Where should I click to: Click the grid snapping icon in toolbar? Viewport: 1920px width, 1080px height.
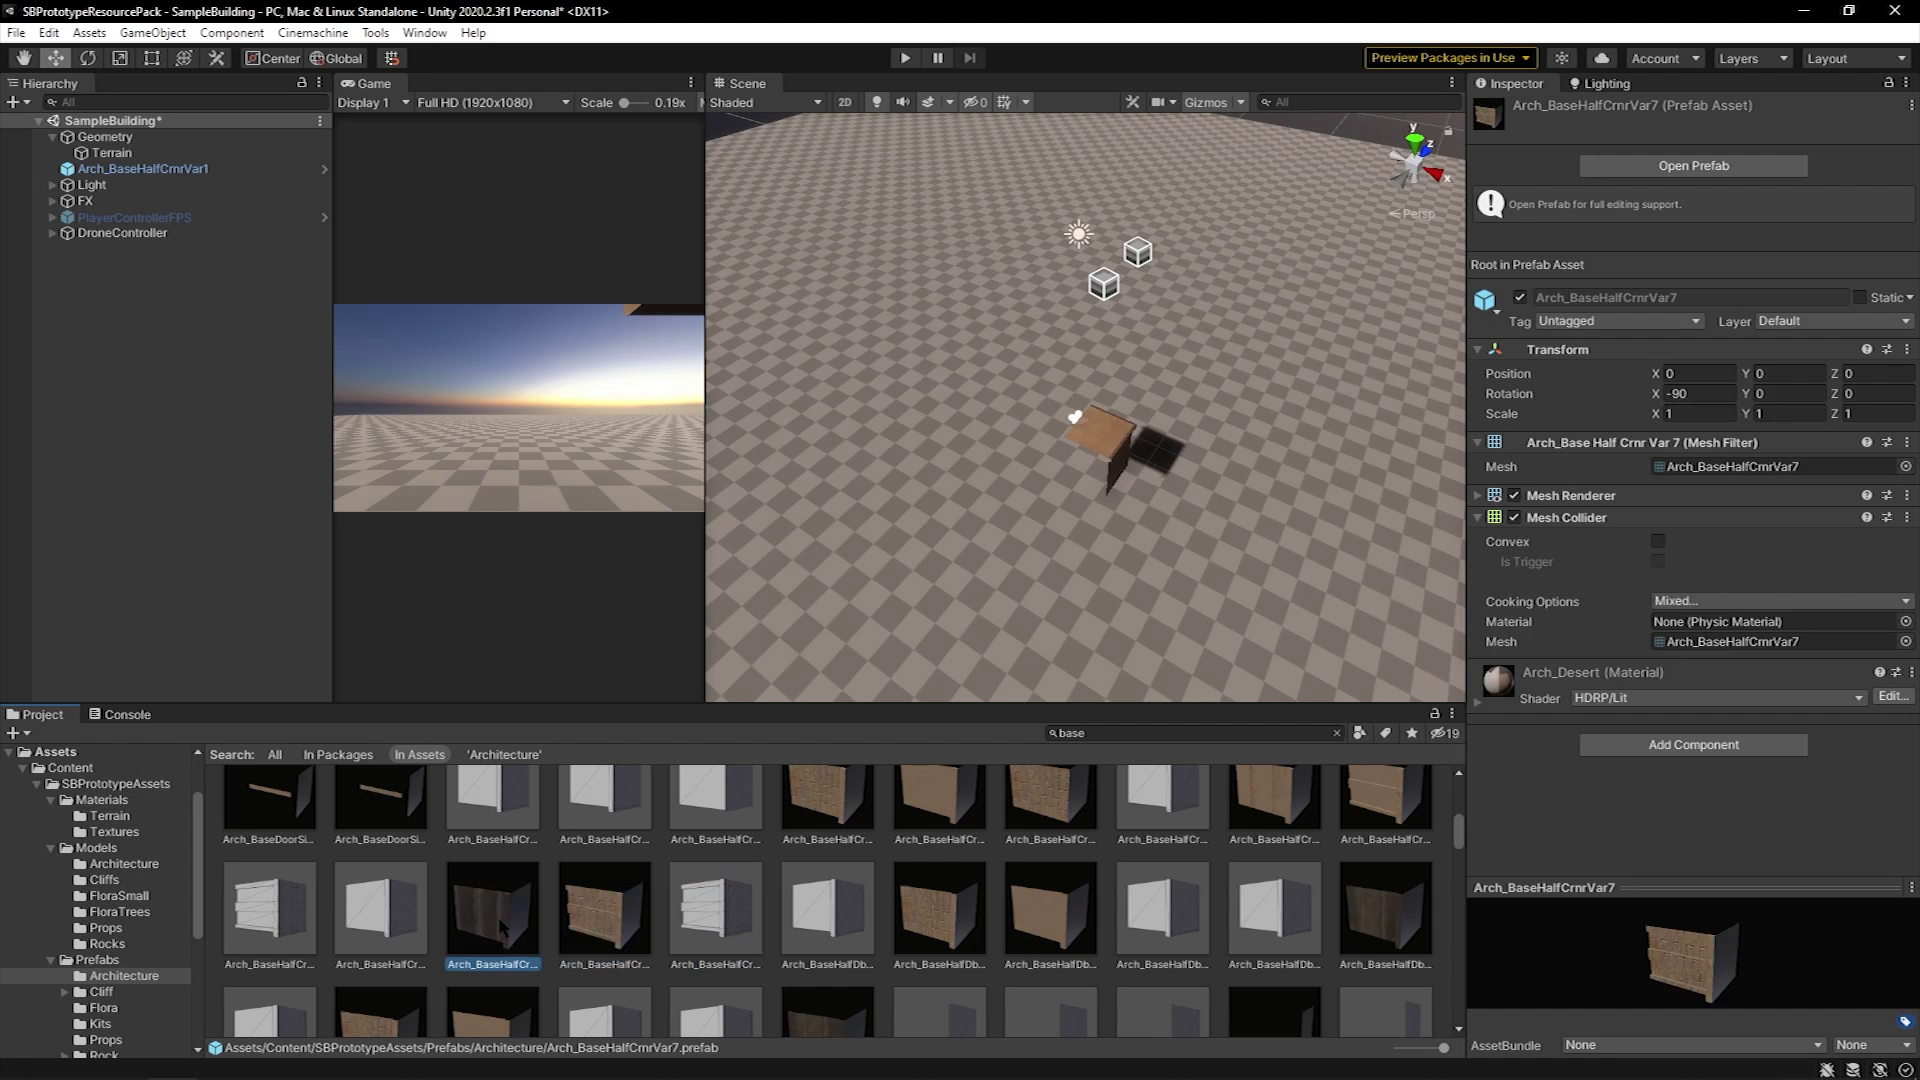[392, 58]
